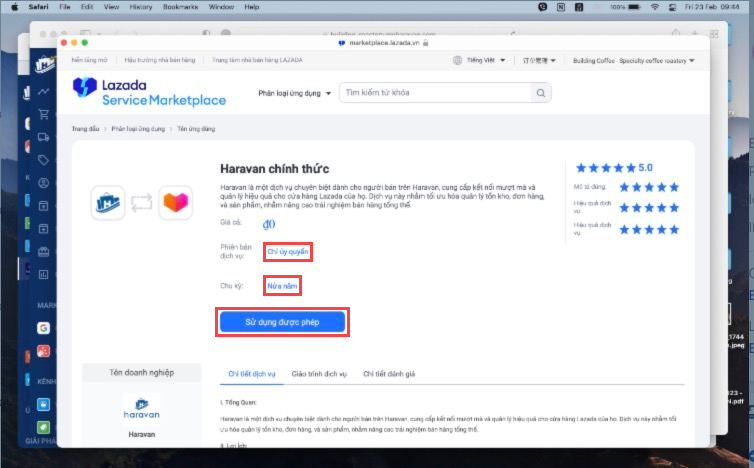Viewport: 754px width, 468px height.
Task: Open the green app icon in Haravan sidebar
Action: click(x=43, y=427)
